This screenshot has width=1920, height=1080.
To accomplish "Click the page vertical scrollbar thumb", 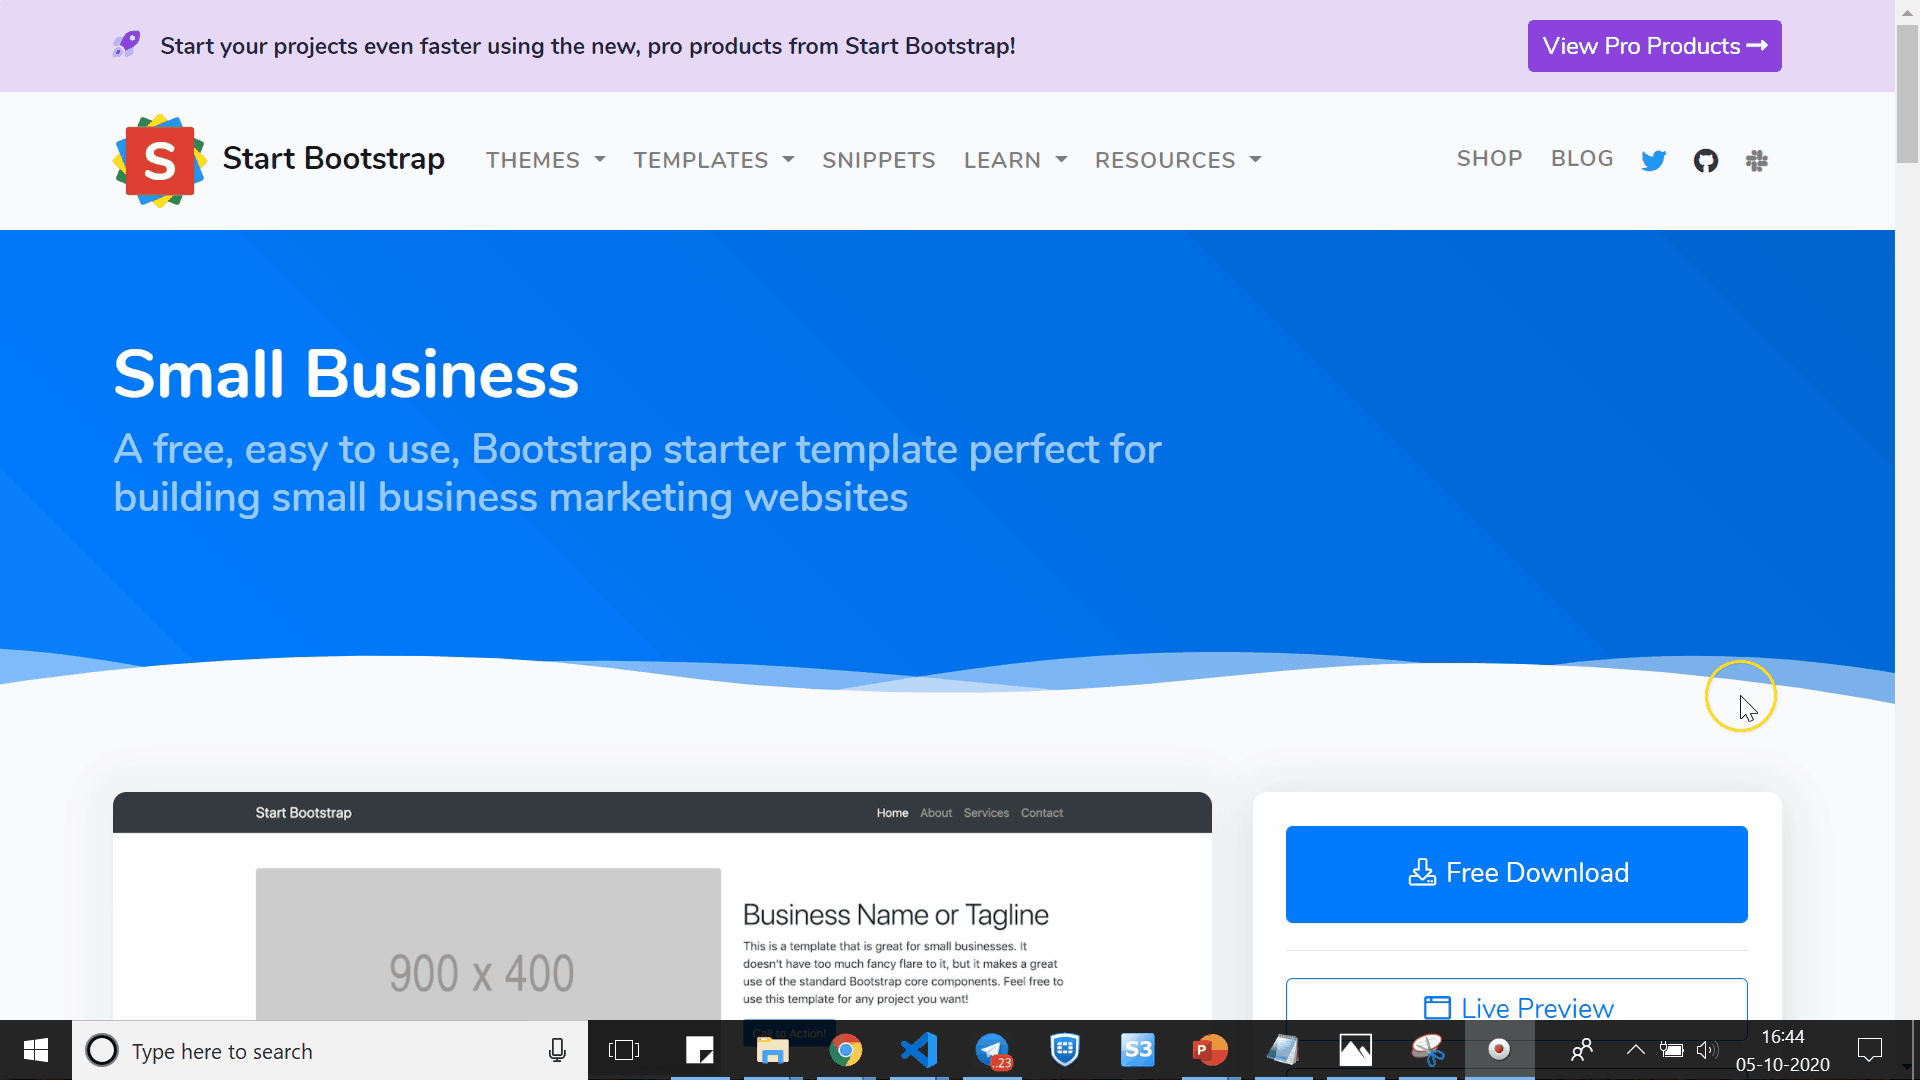I will tap(1908, 93).
